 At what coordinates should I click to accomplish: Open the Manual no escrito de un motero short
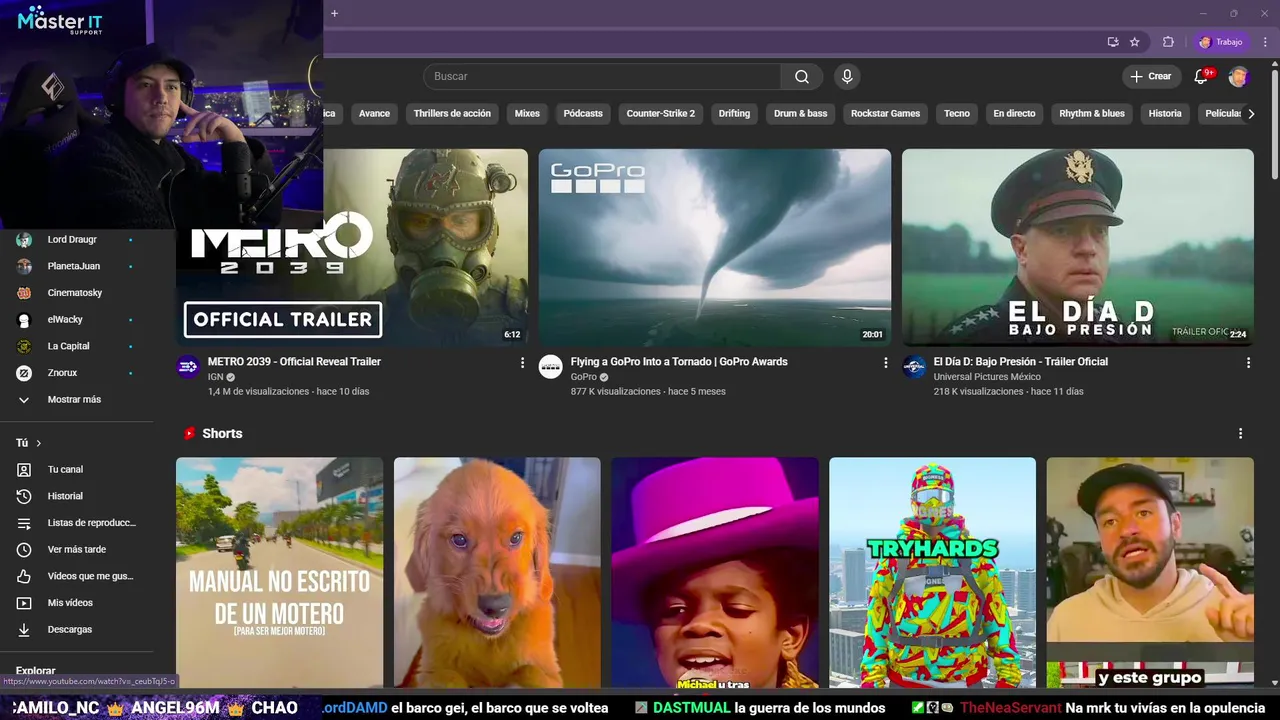click(279, 573)
